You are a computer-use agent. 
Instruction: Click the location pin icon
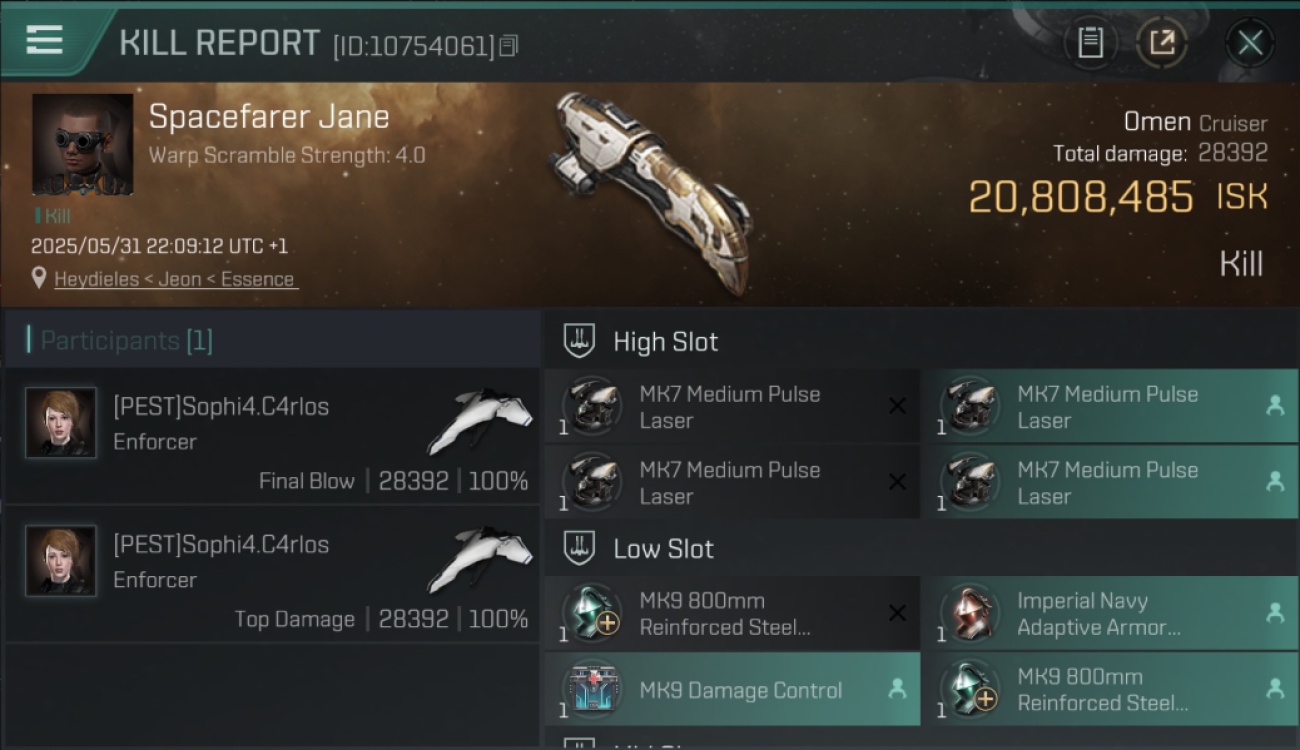pyautogui.click(x=39, y=278)
